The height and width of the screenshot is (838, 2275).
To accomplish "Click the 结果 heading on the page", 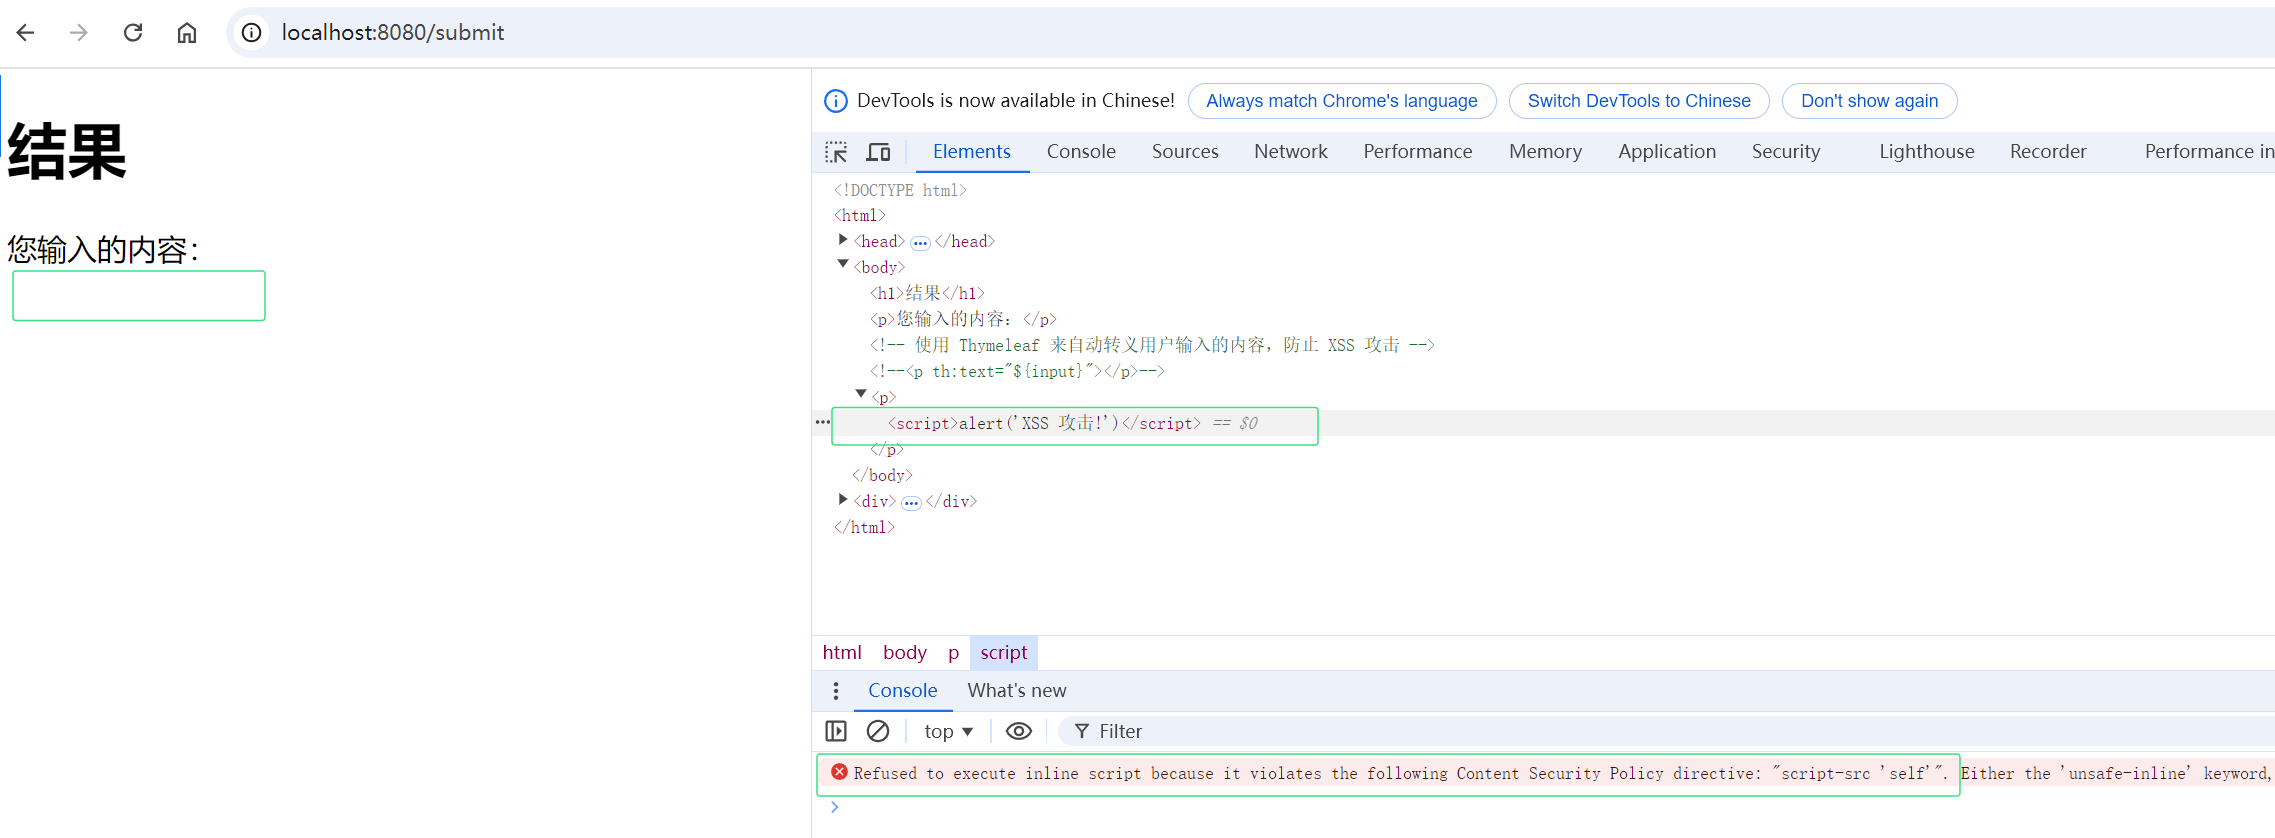I will (67, 152).
